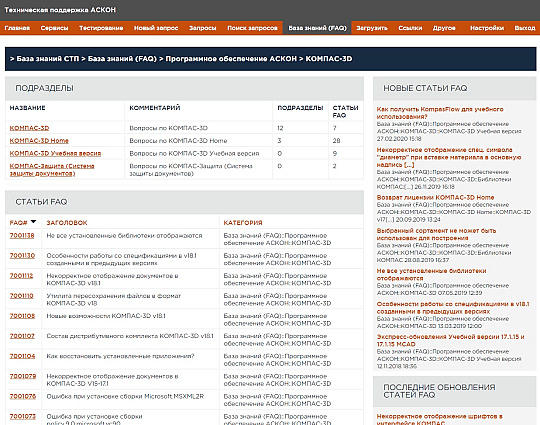Open the КОМПАС-3D Home subsection link
Screen dimensions: 540x425
(39, 141)
